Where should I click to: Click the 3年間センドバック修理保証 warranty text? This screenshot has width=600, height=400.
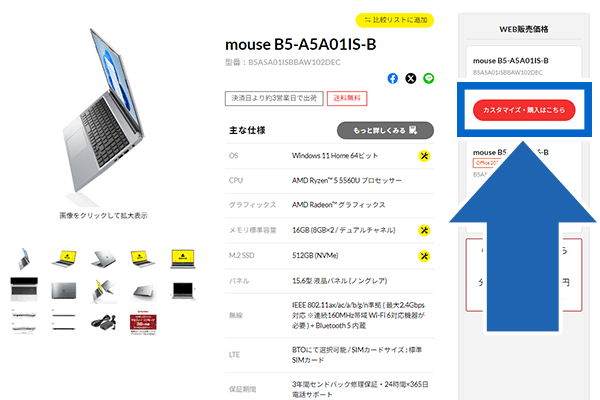click(360, 389)
